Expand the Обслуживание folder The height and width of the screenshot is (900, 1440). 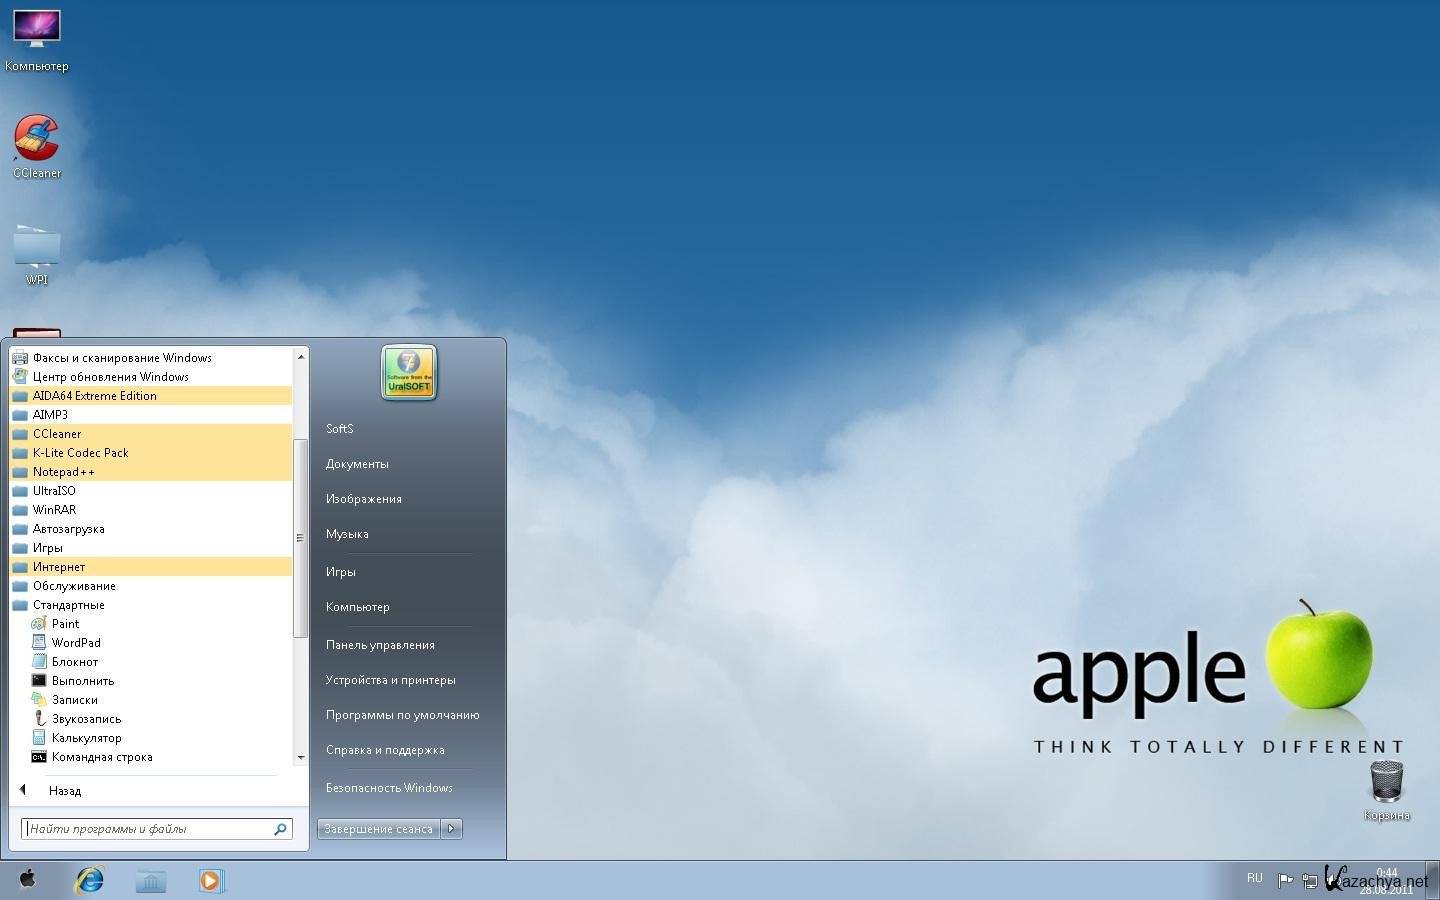click(x=151, y=586)
